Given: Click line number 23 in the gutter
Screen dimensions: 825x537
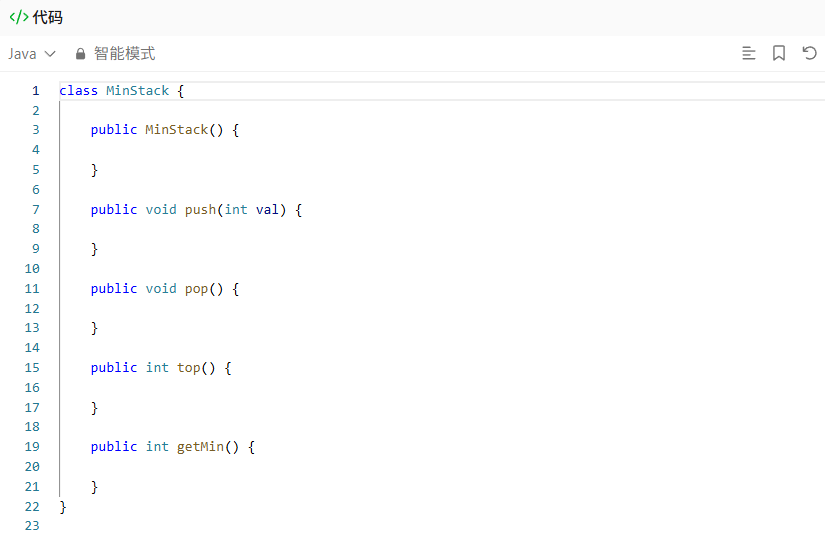Looking at the screenshot, I should point(32,525).
